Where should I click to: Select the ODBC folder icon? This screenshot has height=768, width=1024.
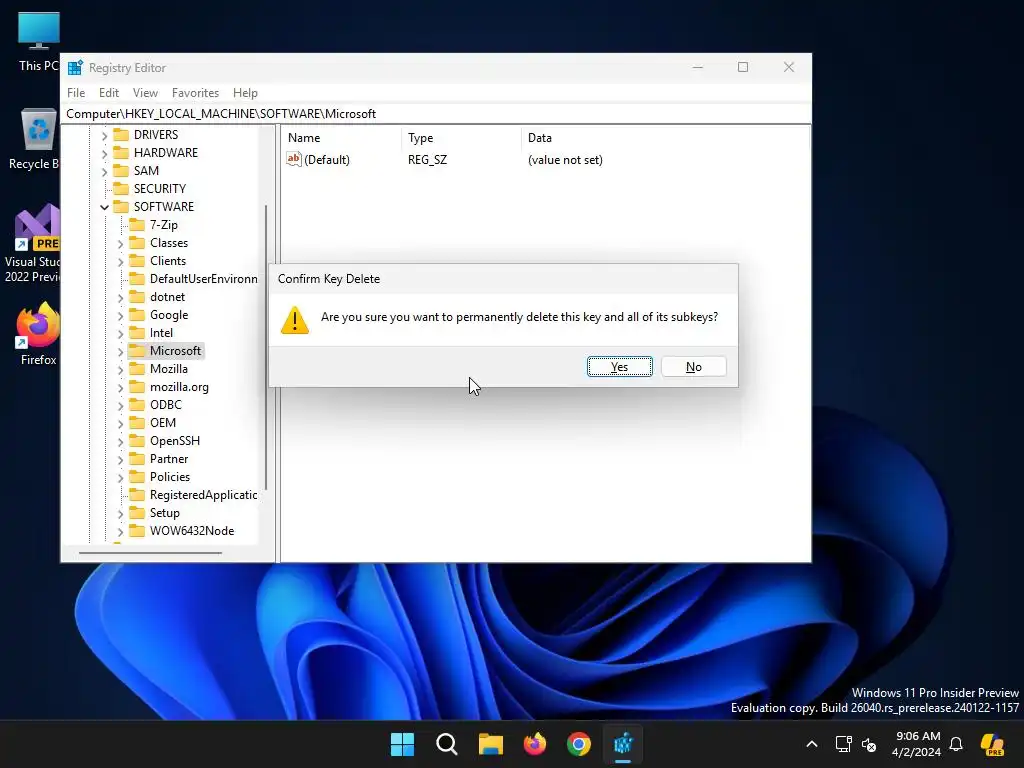coord(136,405)
